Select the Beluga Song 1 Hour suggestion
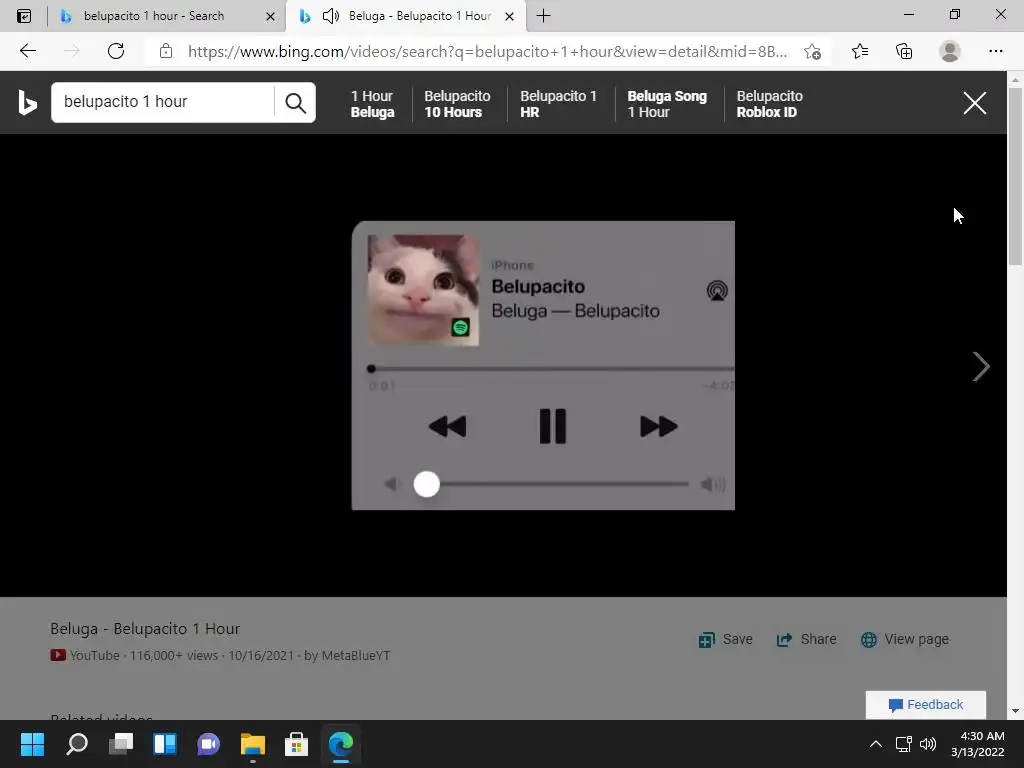 click(667, 104)
